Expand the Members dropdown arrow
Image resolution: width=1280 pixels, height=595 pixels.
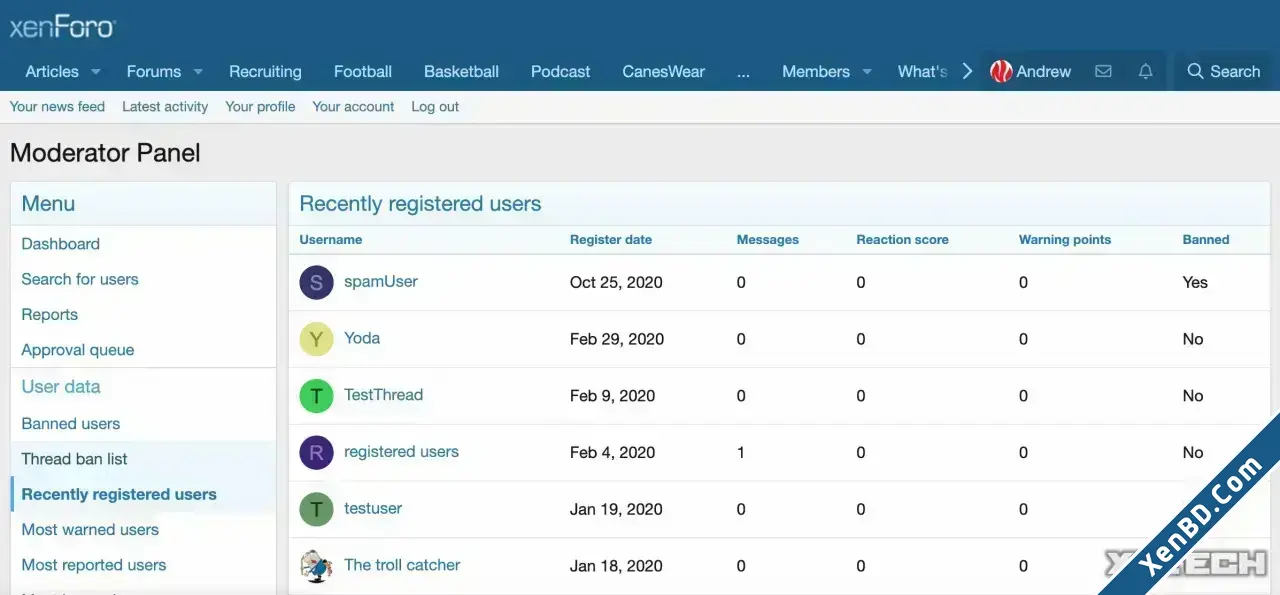pos(867,72)
